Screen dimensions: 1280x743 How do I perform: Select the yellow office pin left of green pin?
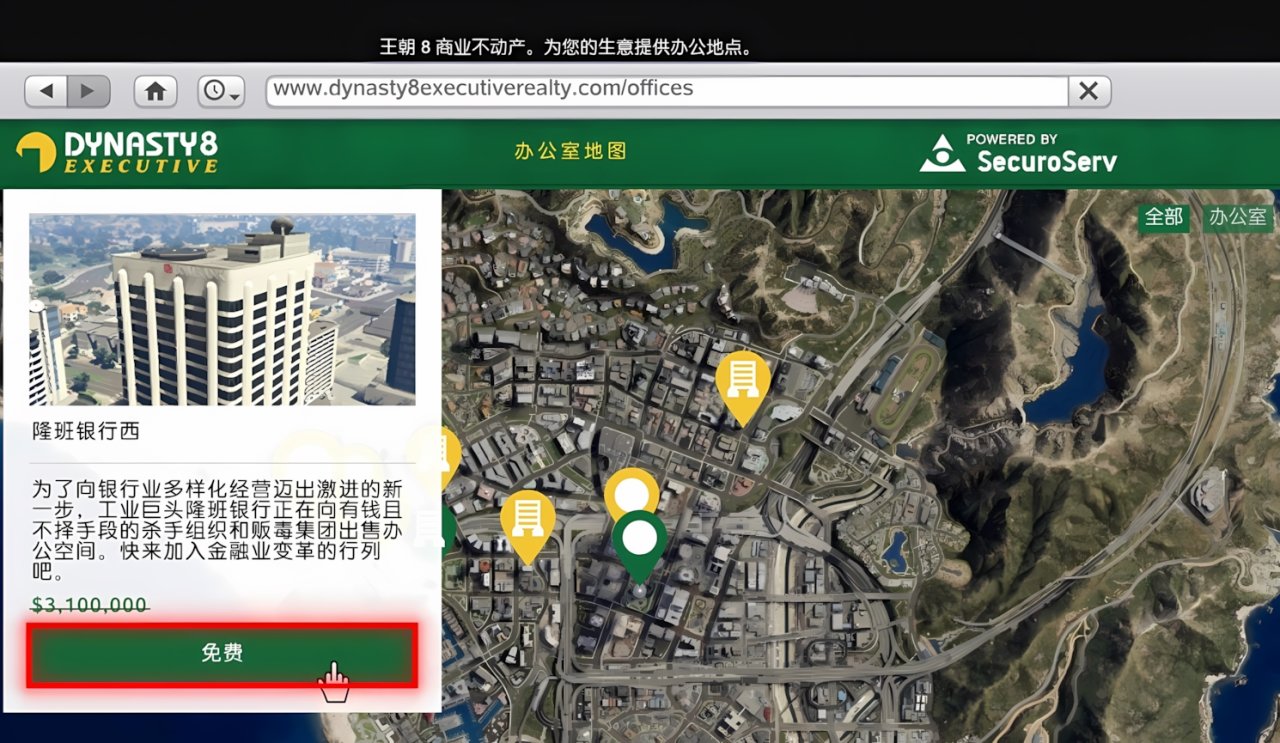coord(528,526)
